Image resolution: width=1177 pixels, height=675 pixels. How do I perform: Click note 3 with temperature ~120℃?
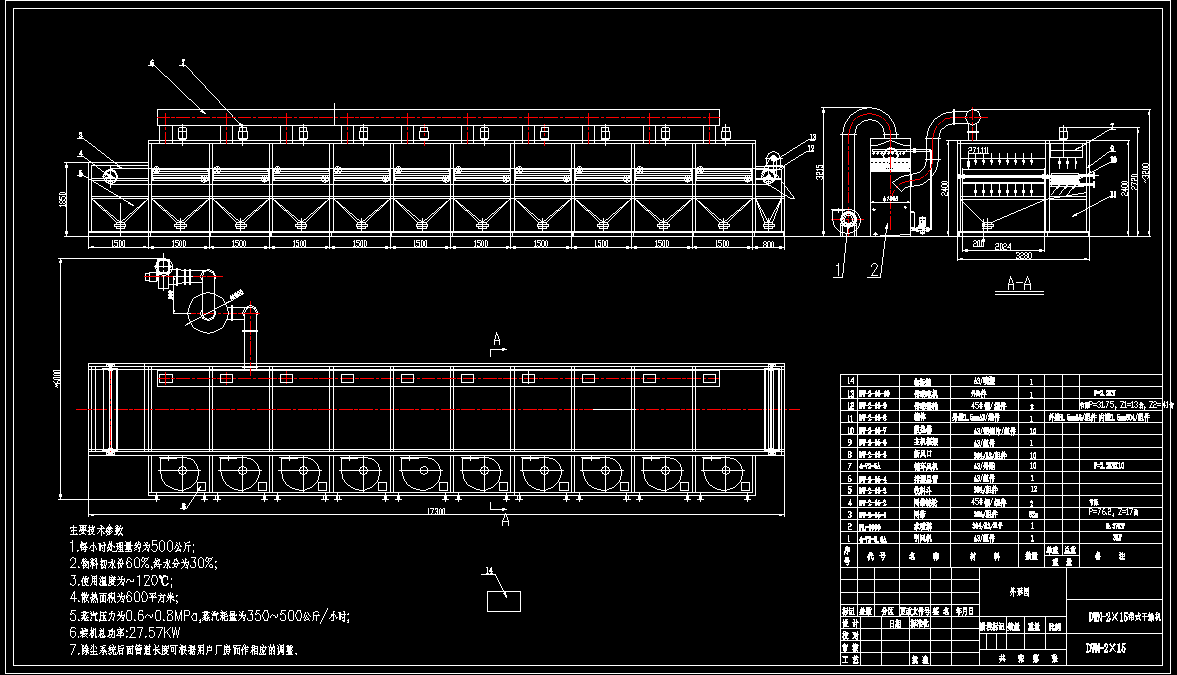[x=120, y=580]
